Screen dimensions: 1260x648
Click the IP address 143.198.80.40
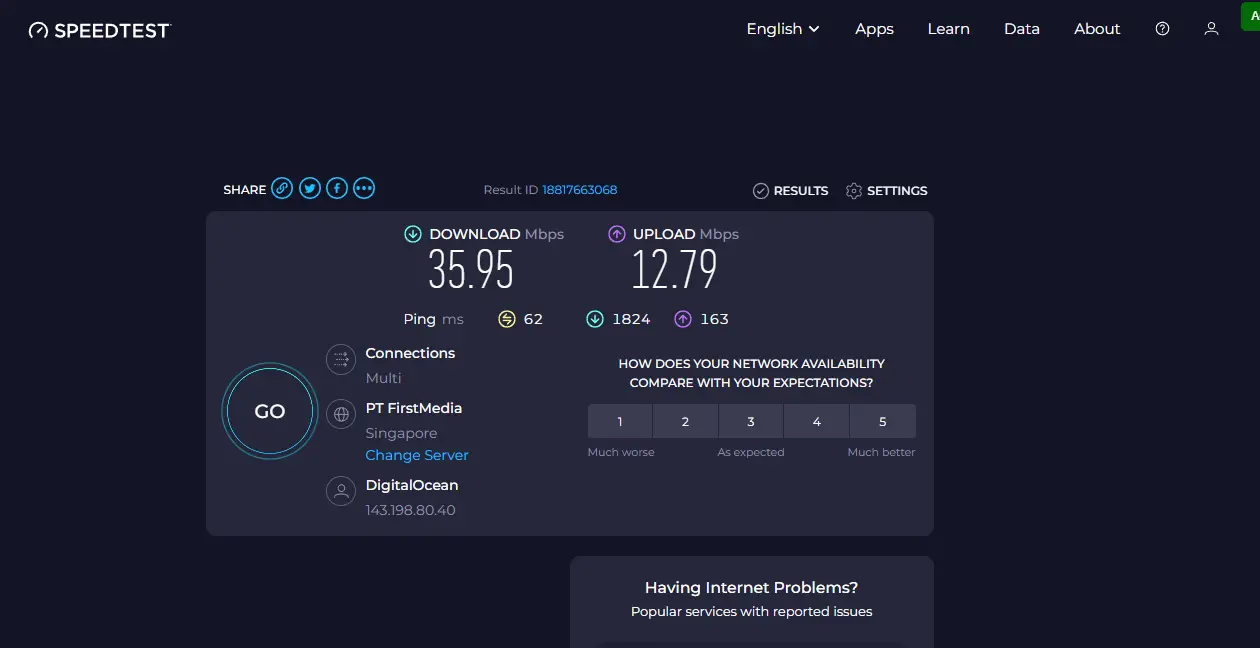point(410,510)
